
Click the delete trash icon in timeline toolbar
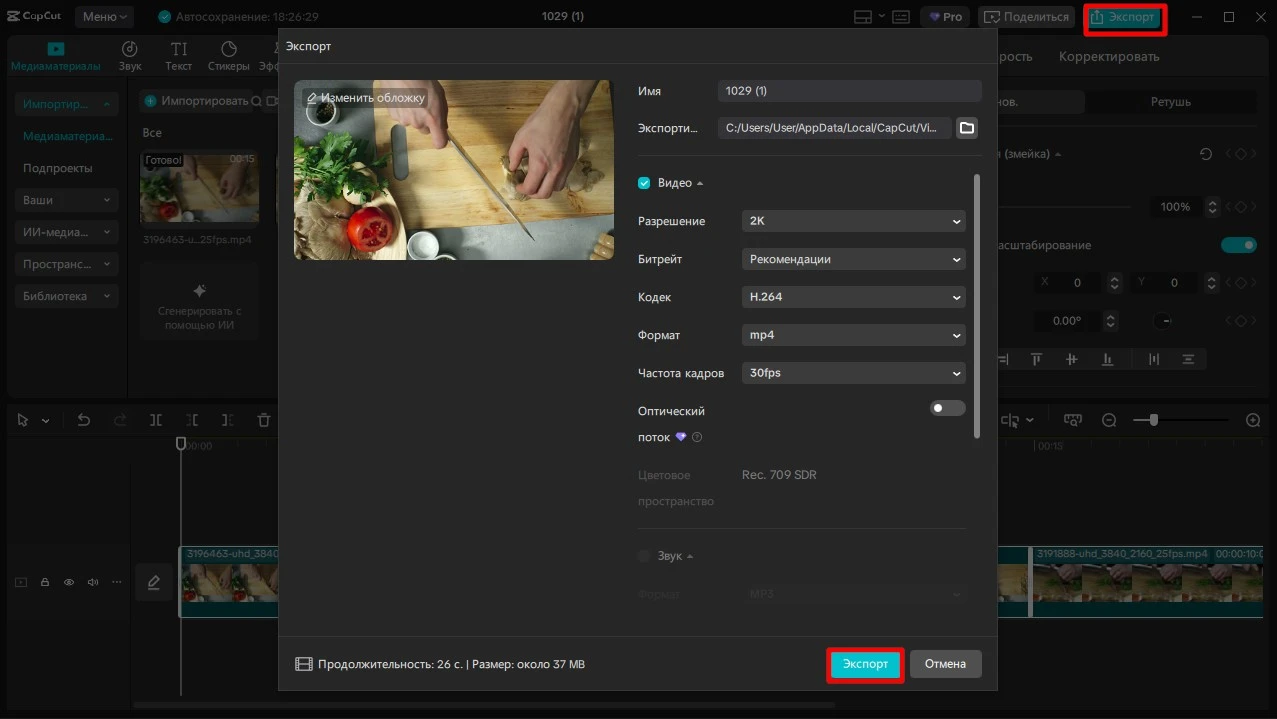point(264,421)
